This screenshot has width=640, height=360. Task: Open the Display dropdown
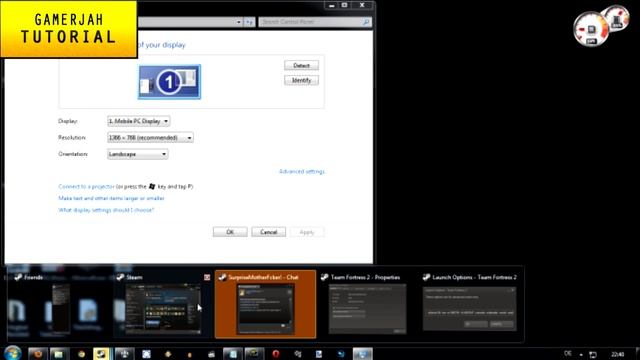click(138, 121)
